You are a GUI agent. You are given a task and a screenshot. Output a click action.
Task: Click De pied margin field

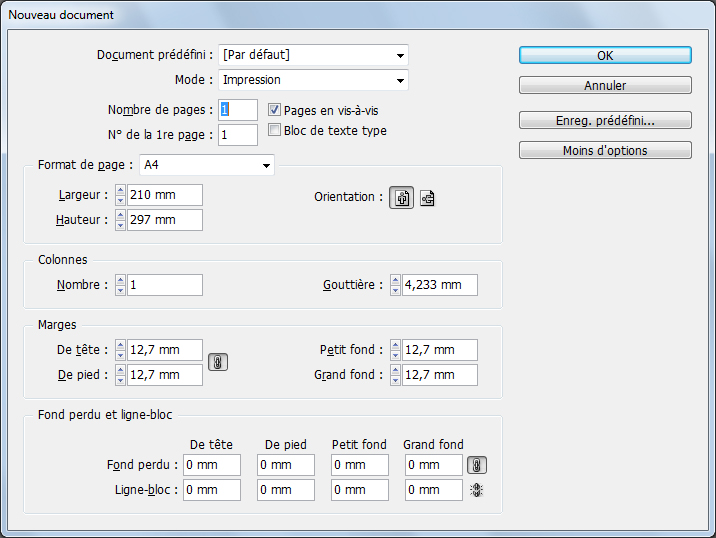(165, 375)
